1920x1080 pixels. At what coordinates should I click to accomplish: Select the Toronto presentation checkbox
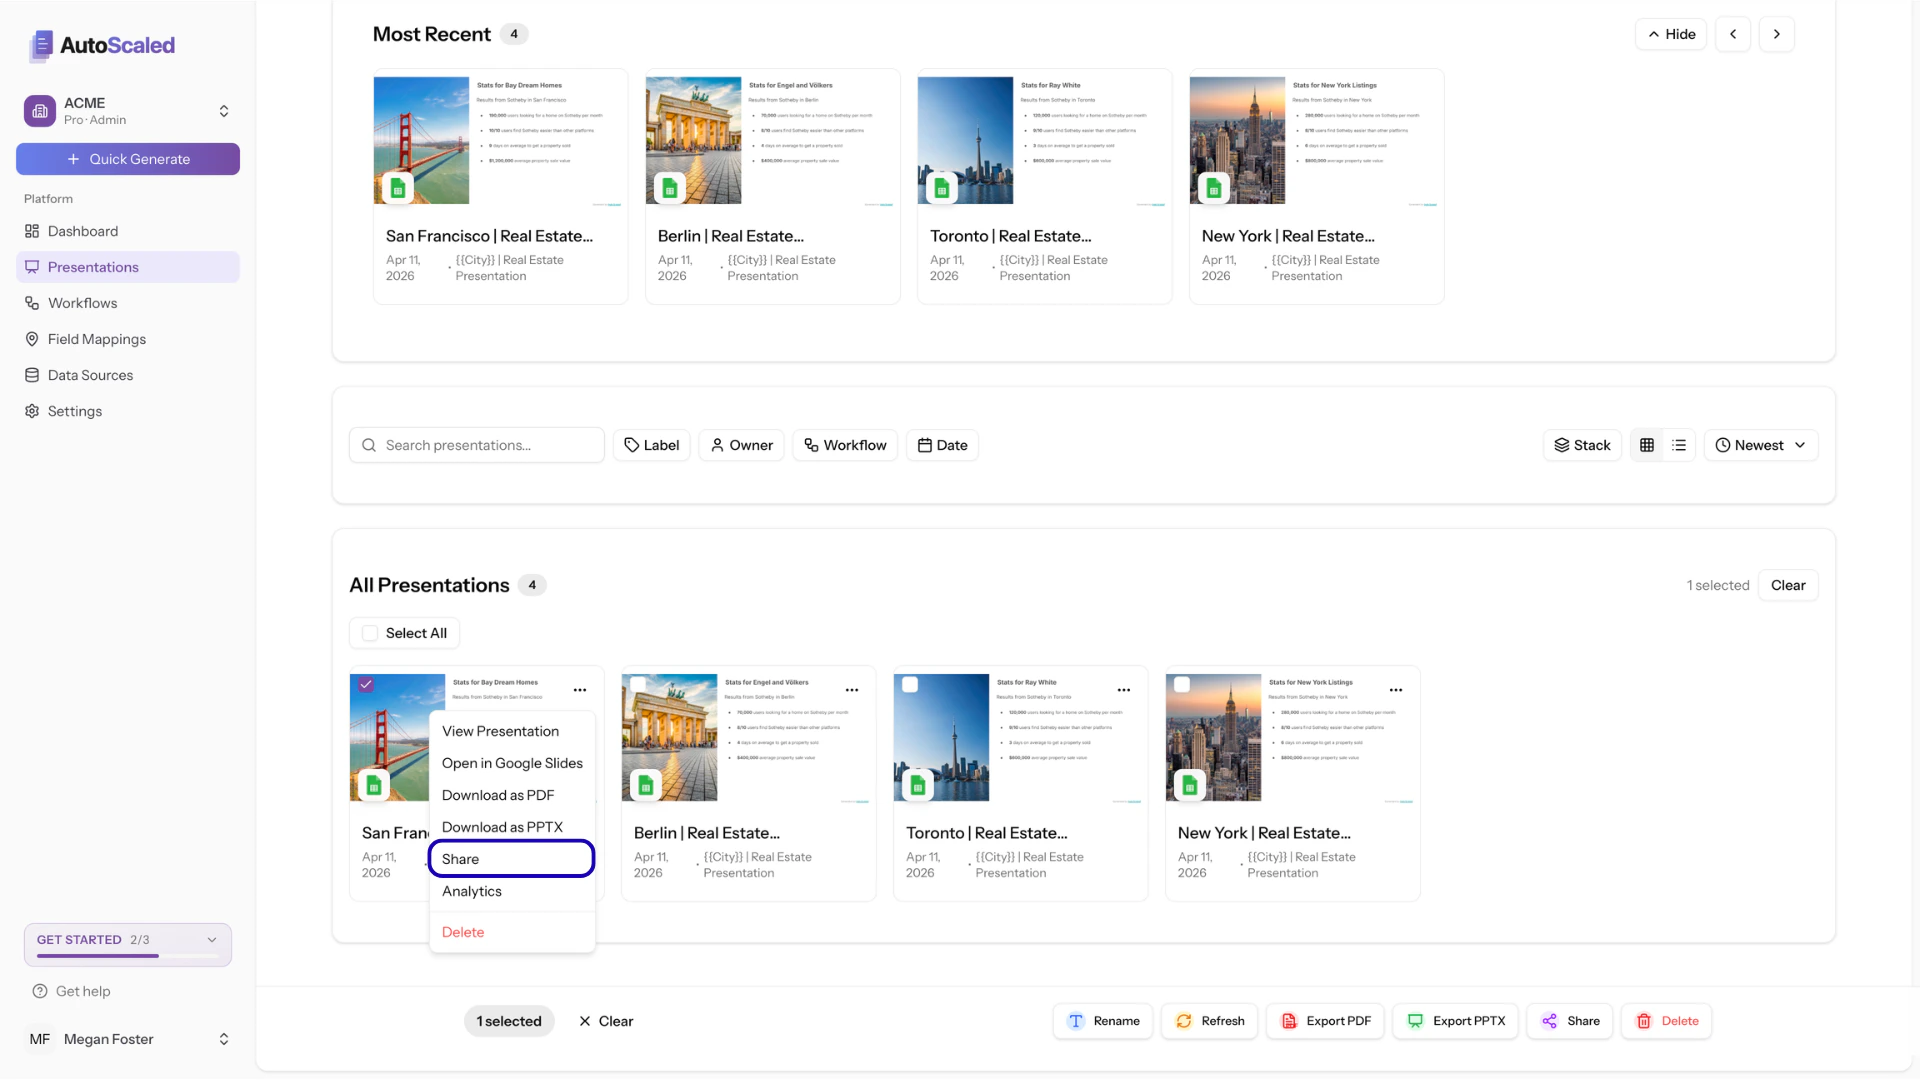[911, 684]
